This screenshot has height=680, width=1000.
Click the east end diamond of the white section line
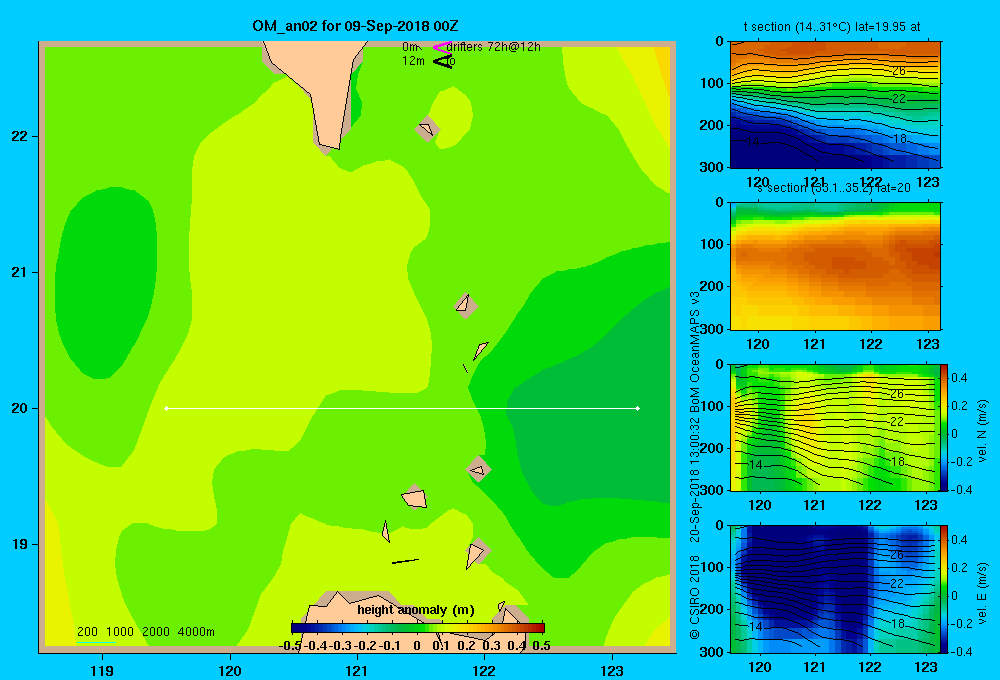[x=638, y=408]
